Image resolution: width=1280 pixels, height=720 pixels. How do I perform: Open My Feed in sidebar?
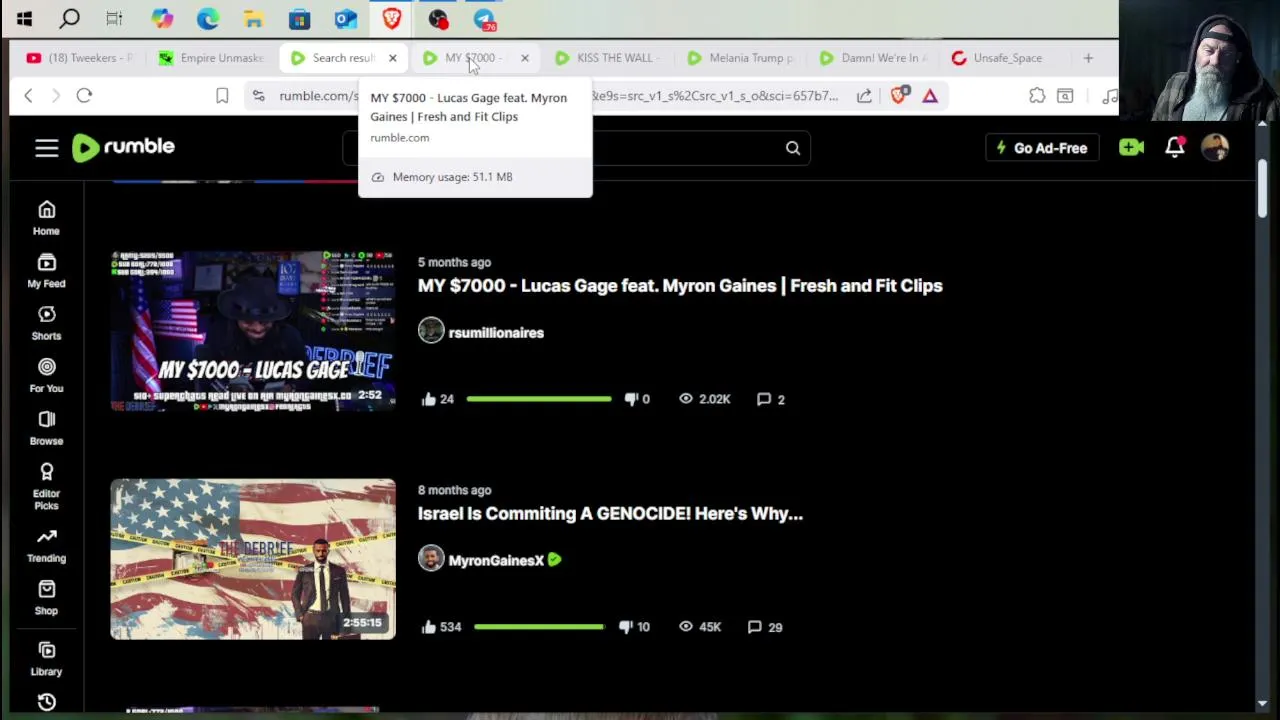46,272
